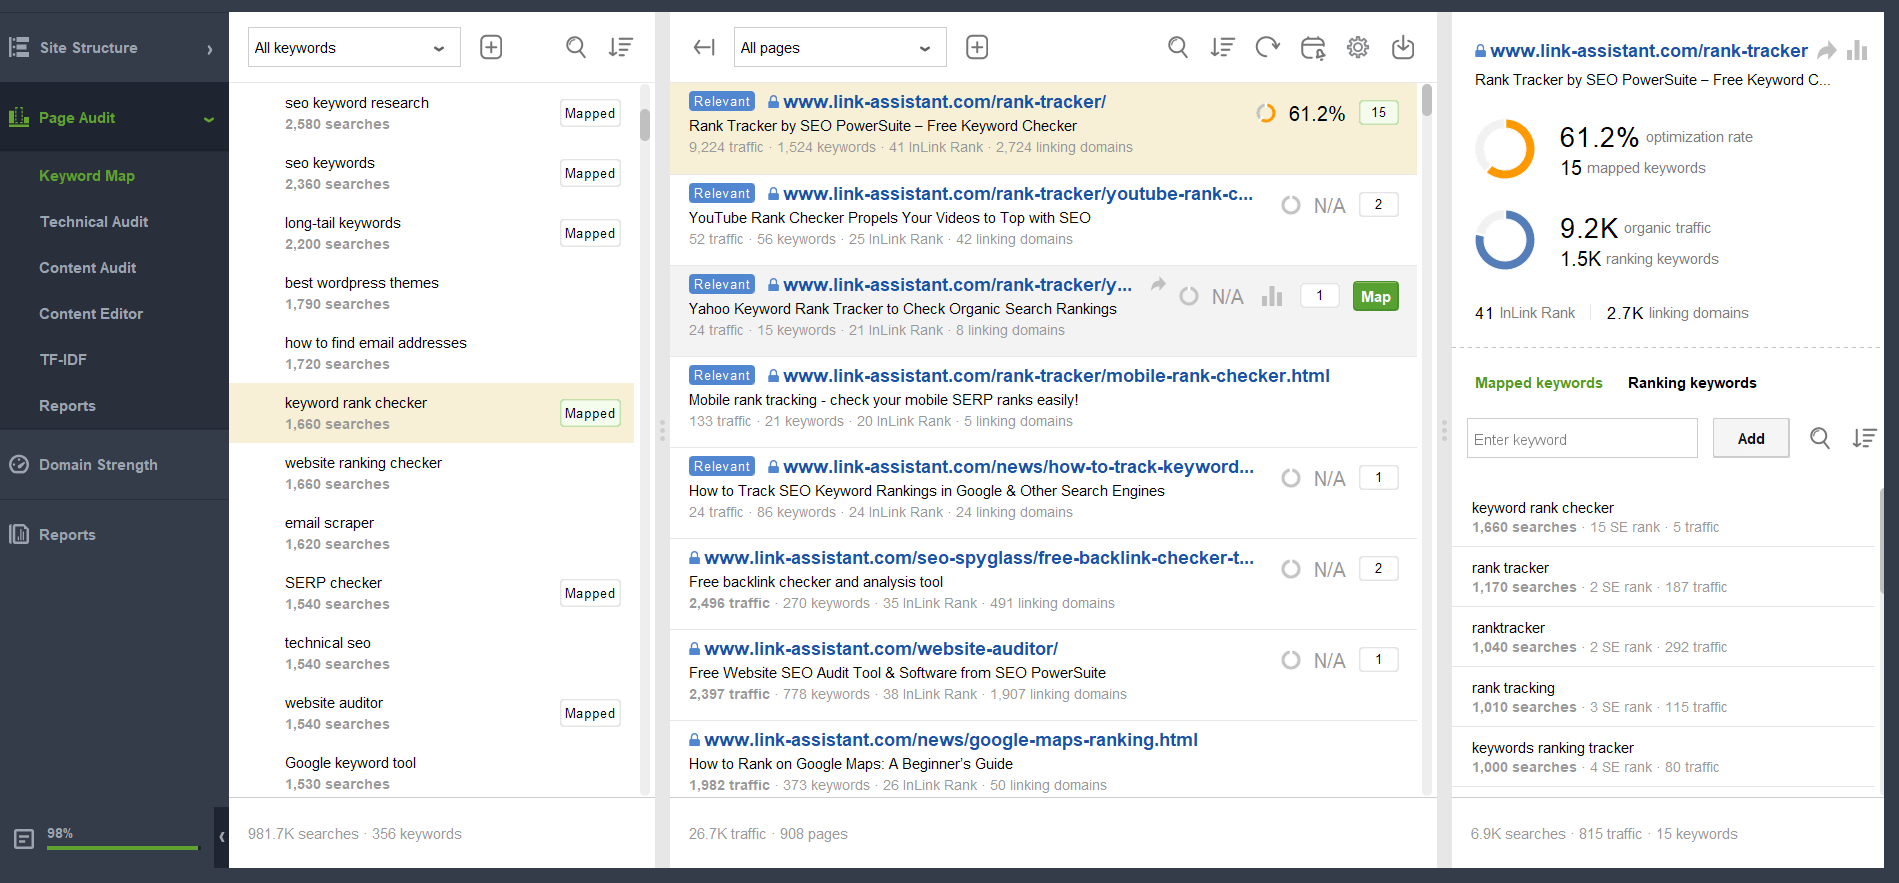Open rank-tracker link in details panel header
This screenshot has width=1899, height=883.
(x=1648, y=50)
